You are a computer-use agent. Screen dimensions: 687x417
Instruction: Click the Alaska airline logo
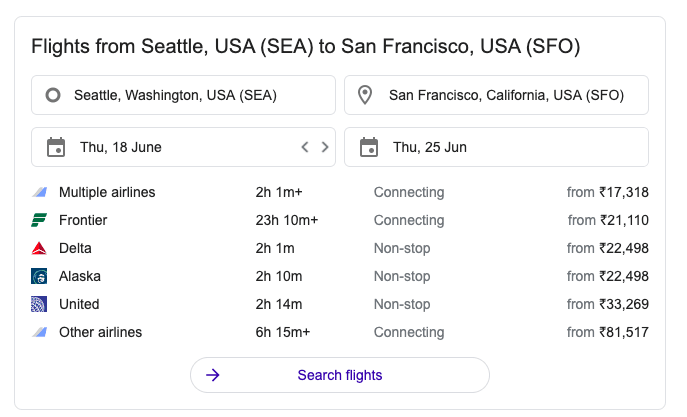[39, 276]
